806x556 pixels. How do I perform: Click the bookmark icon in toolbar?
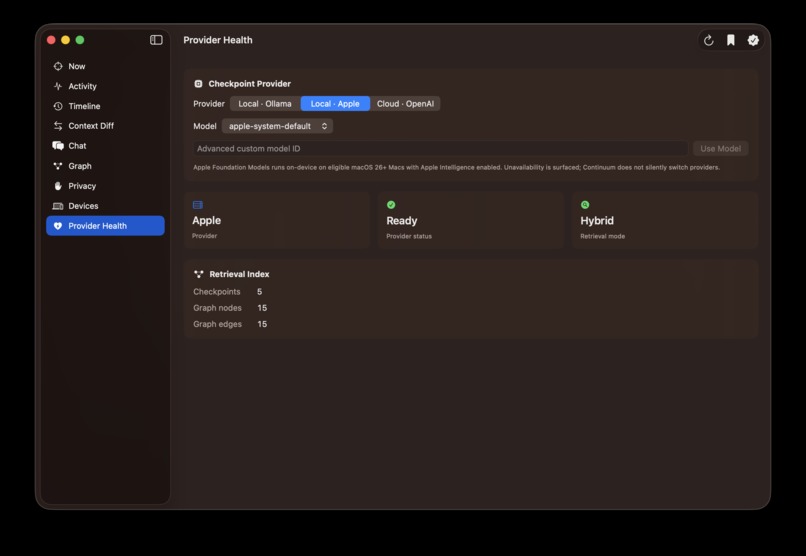click(x=730, y=40)
